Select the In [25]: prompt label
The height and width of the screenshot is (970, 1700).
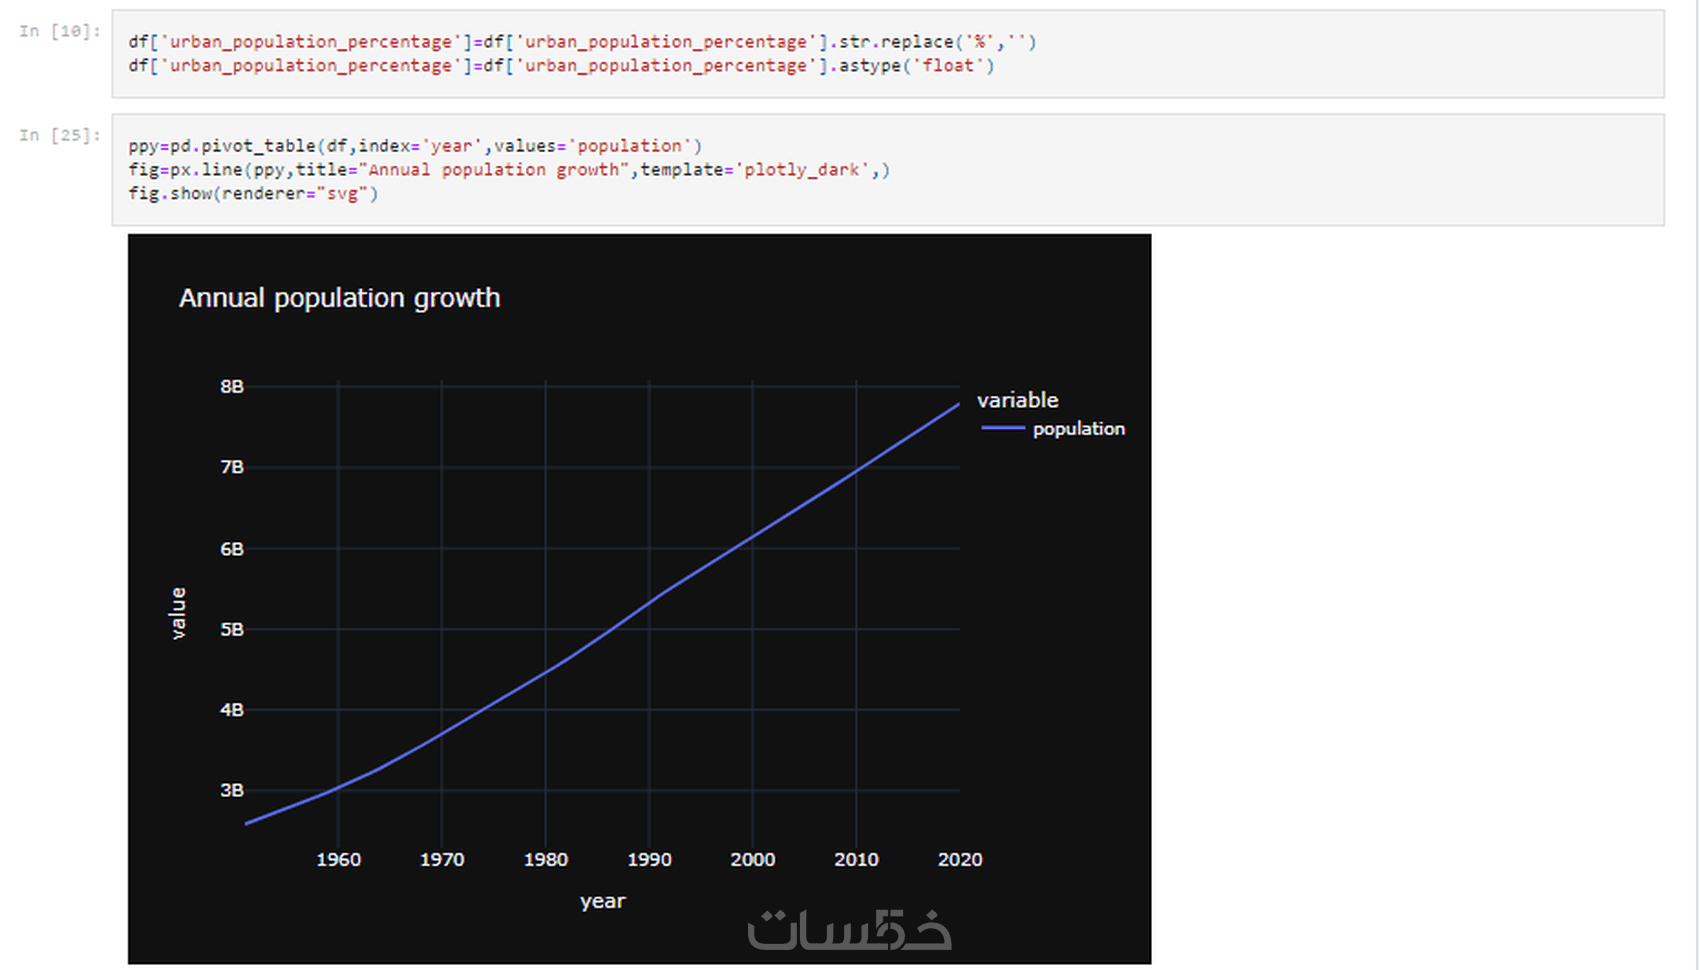[60, 135]
